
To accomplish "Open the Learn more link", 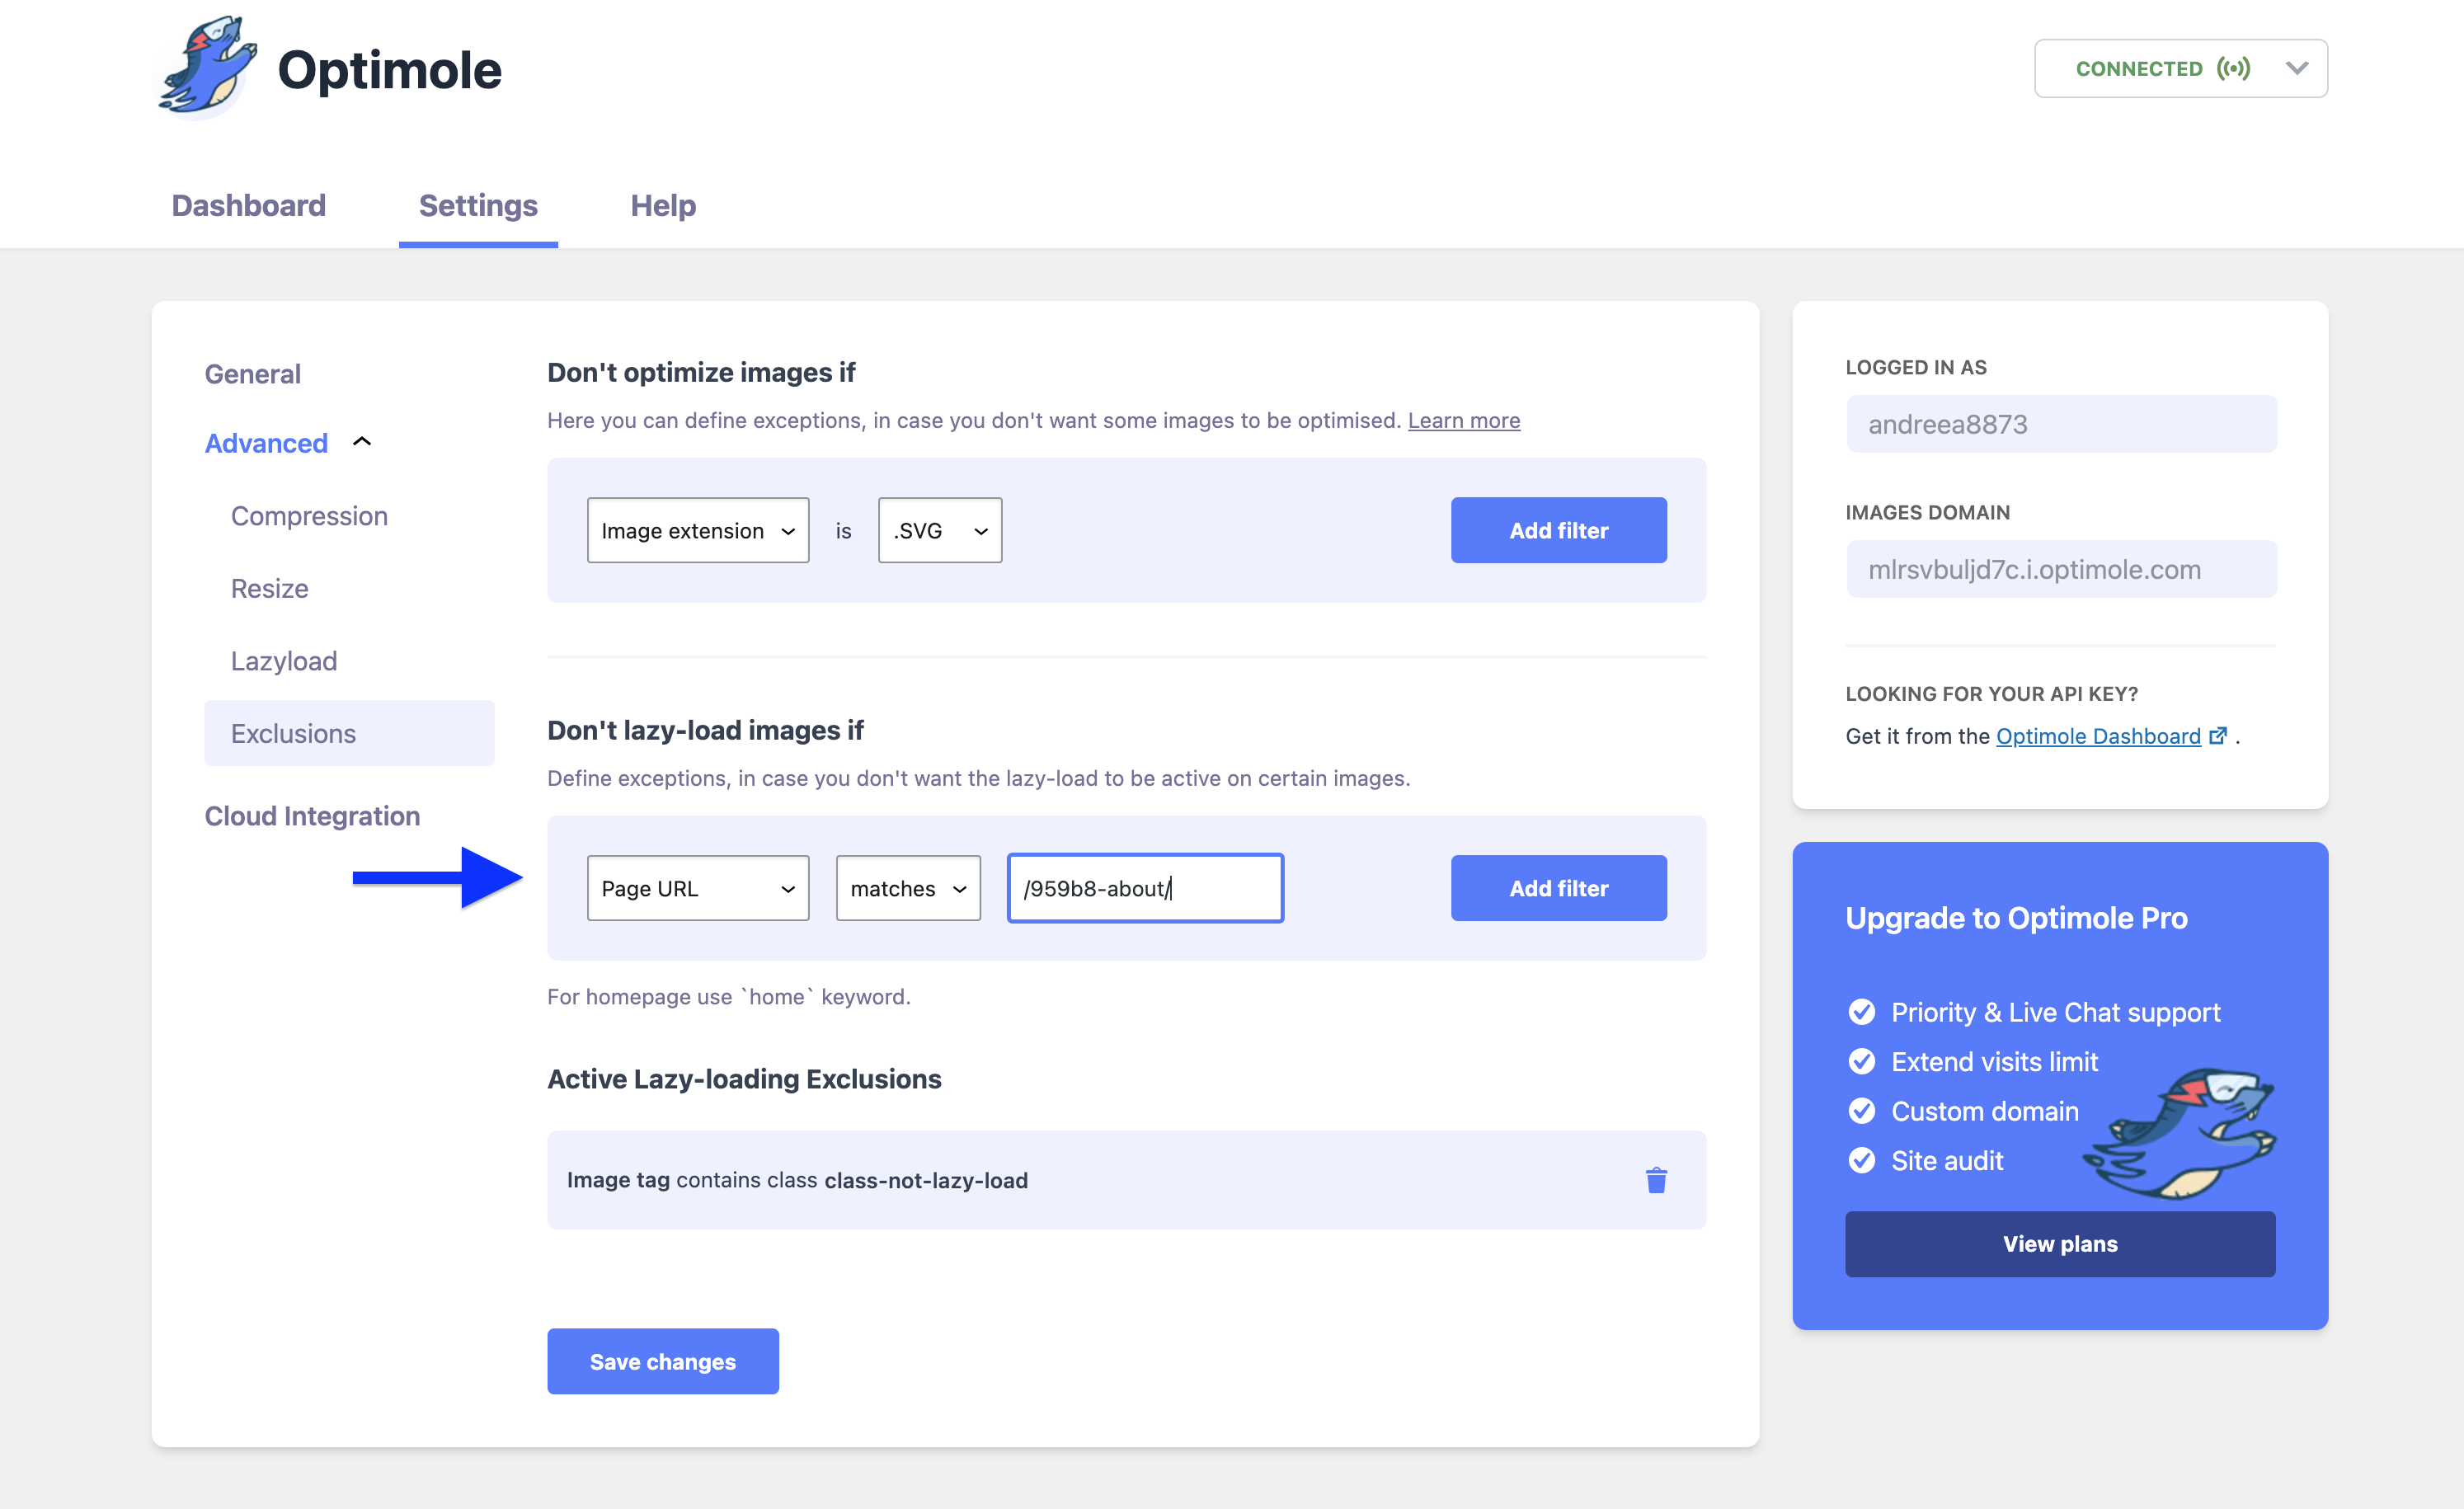I will pyautogui.click(x=1463, y=420).
